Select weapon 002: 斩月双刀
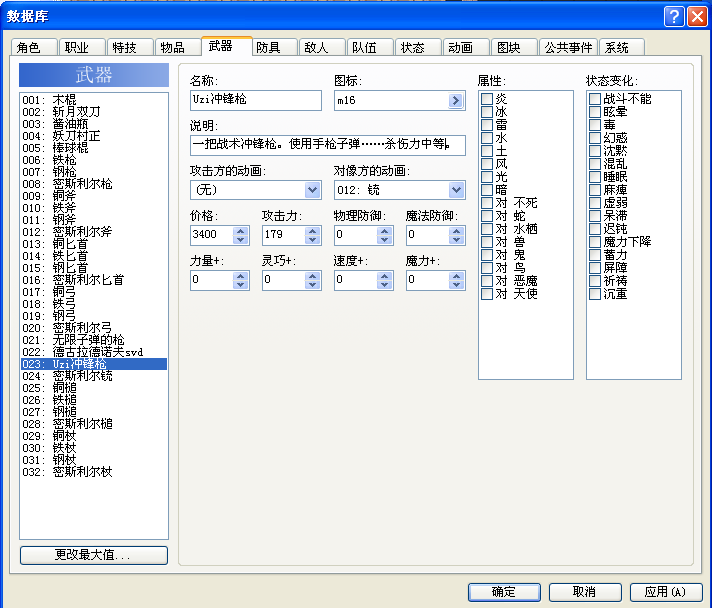The image size is (712, 608). coord(94,112)
